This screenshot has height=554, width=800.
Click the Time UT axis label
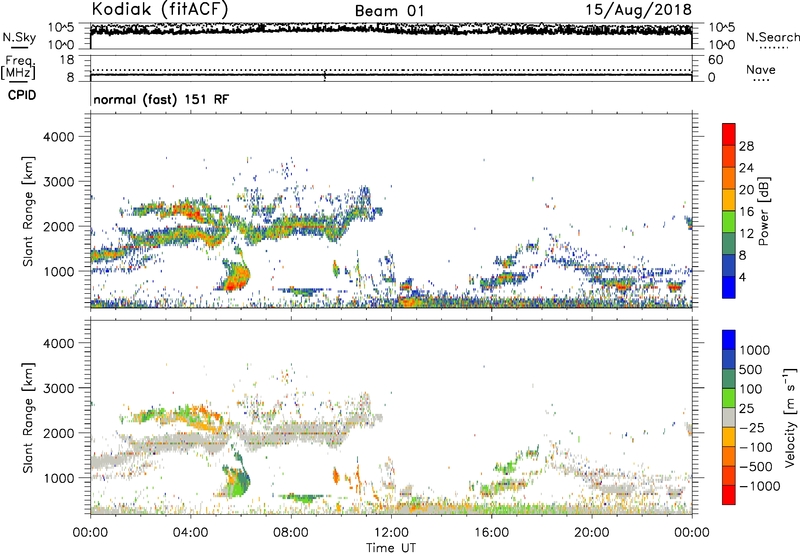(391, 548)
